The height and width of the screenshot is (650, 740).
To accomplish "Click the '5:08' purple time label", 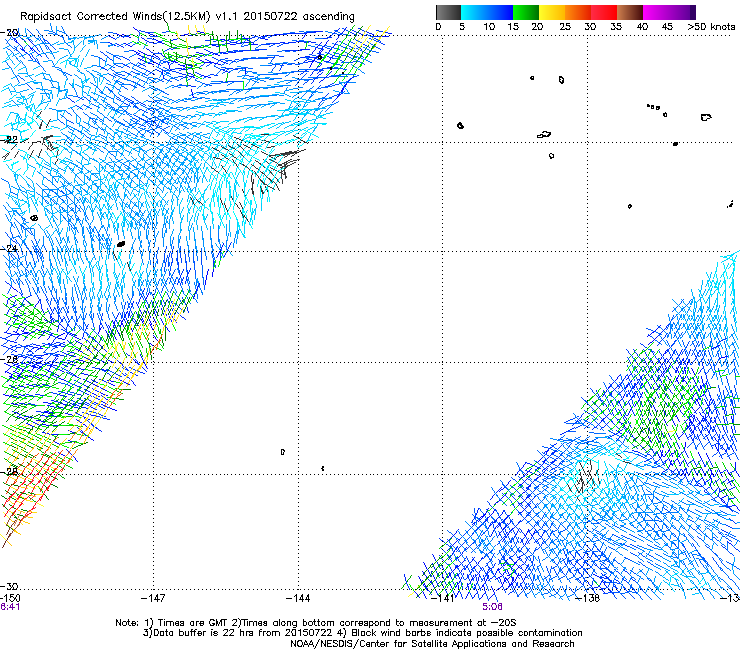I will [492, 607].
